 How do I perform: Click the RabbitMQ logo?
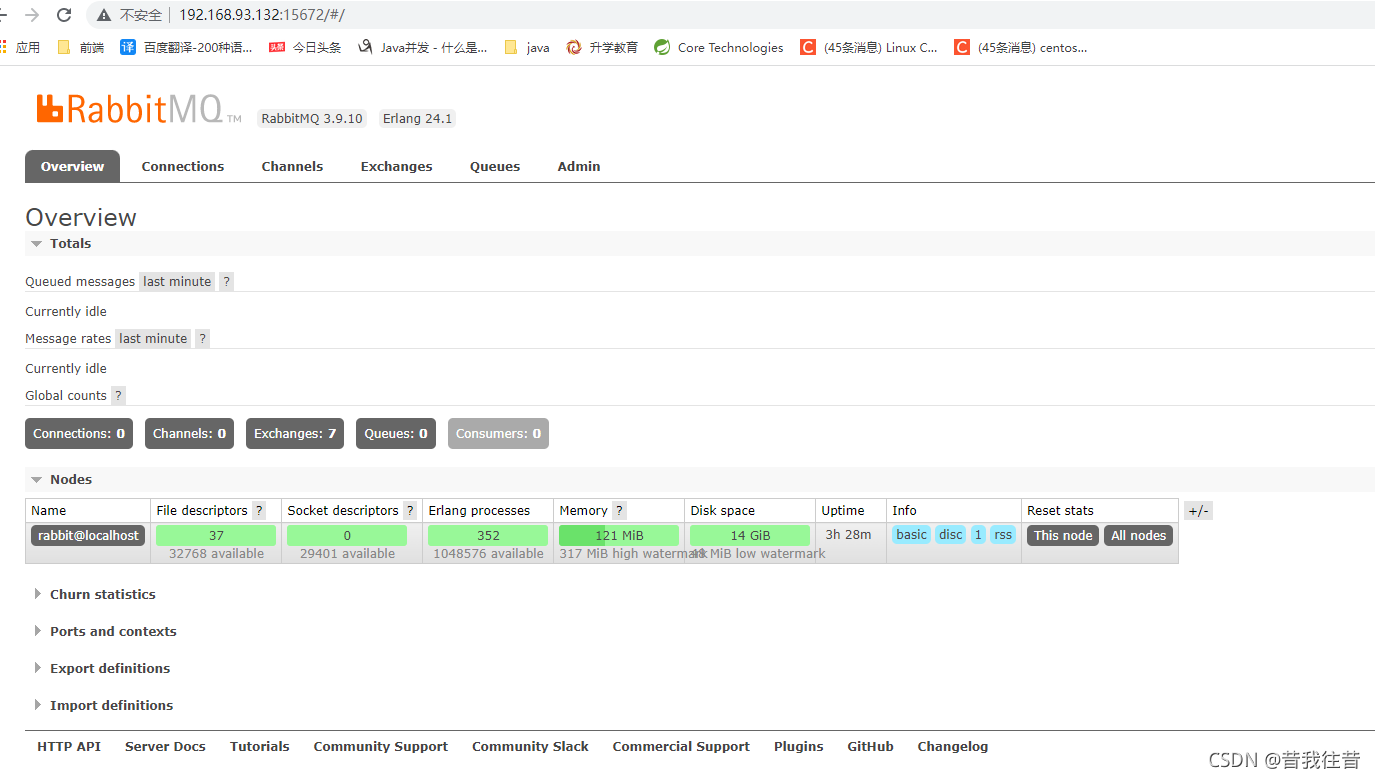coord(139,109)
